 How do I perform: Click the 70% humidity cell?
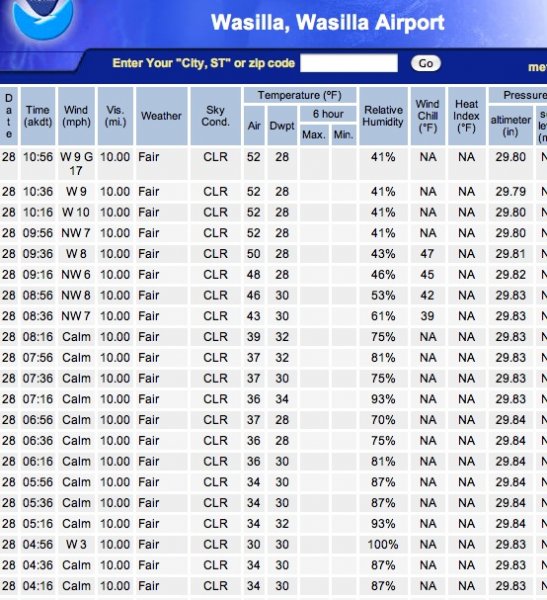[383, 420]
